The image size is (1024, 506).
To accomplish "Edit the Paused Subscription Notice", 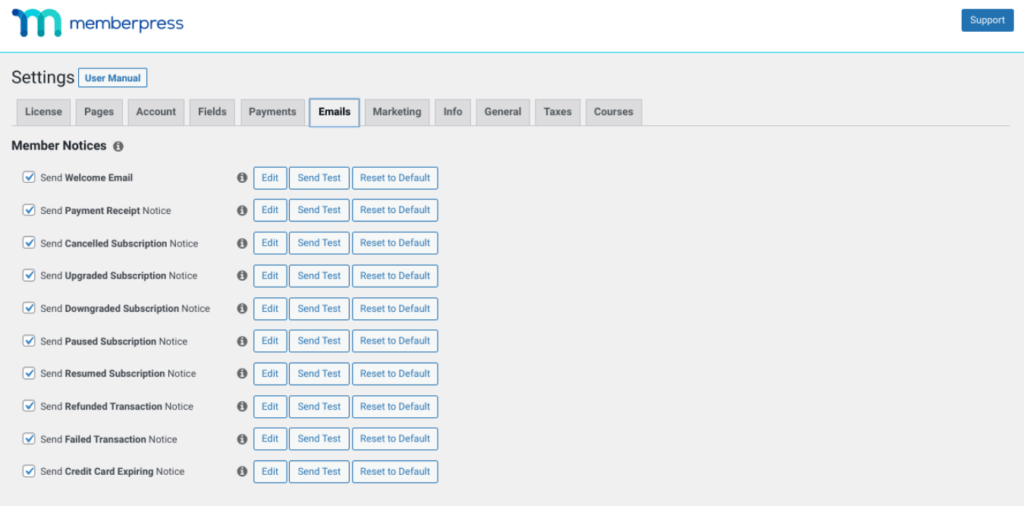I will [270, 341].
